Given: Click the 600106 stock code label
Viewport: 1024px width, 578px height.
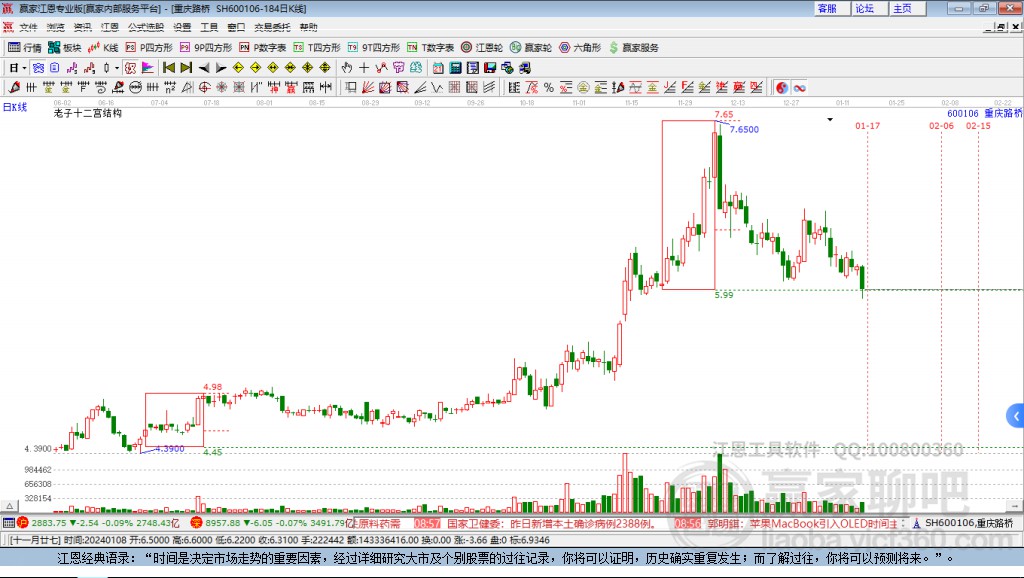Looking at the screenshot, I should tap(963, 114).
